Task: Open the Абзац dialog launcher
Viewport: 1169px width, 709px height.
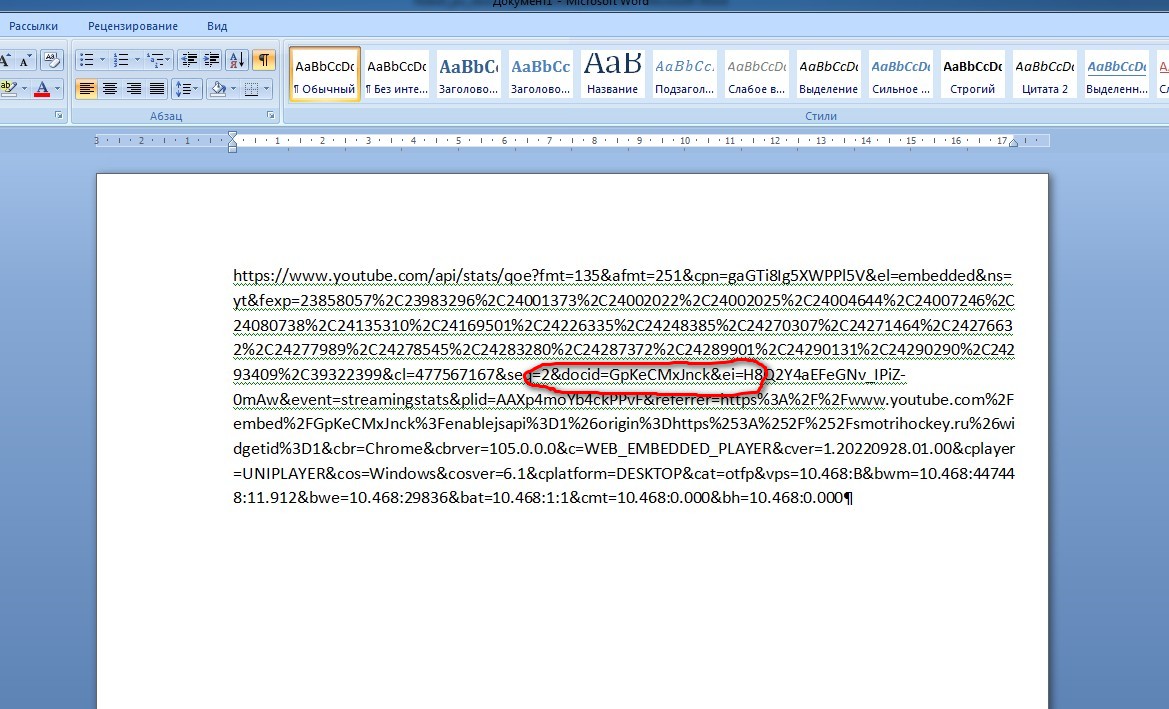Action: [271, 116]
